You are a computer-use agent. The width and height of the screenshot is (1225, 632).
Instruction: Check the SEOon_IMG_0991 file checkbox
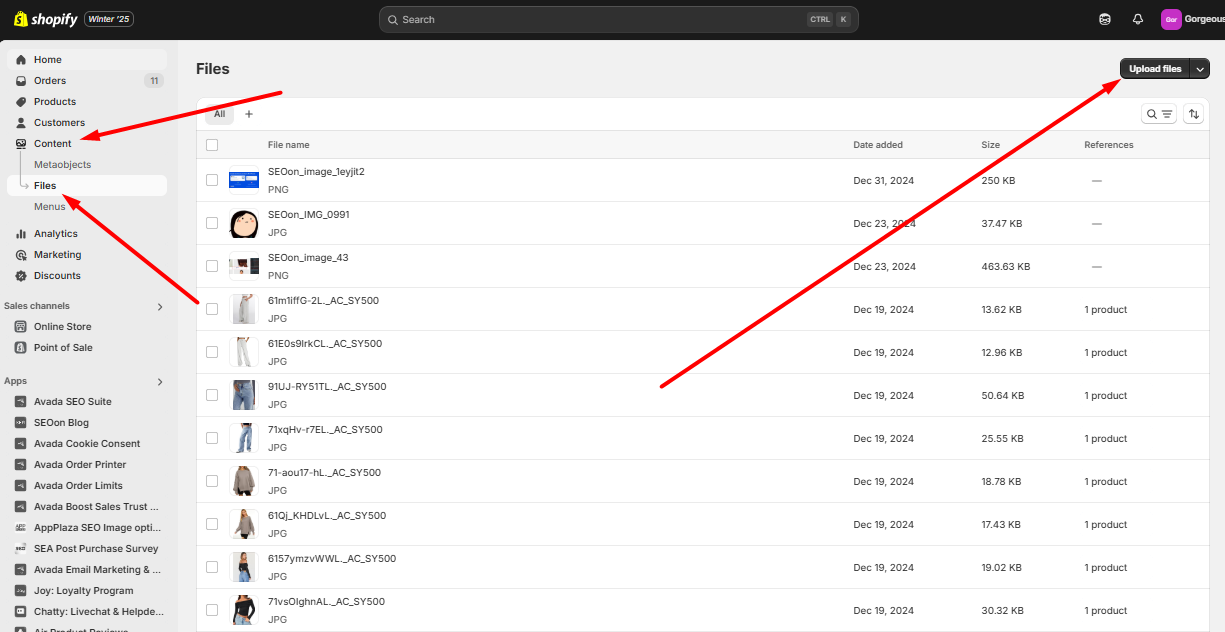coord(212,223)
